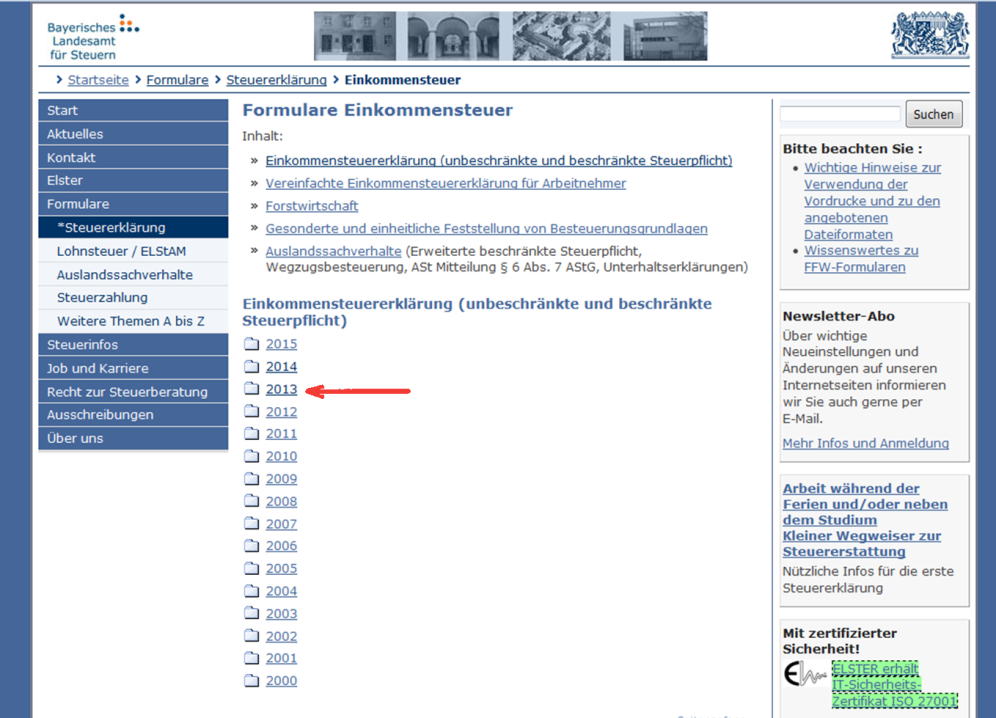Open Job und Karriere menu item
This screenshot has height=718, width=996.
click(133, 368)
